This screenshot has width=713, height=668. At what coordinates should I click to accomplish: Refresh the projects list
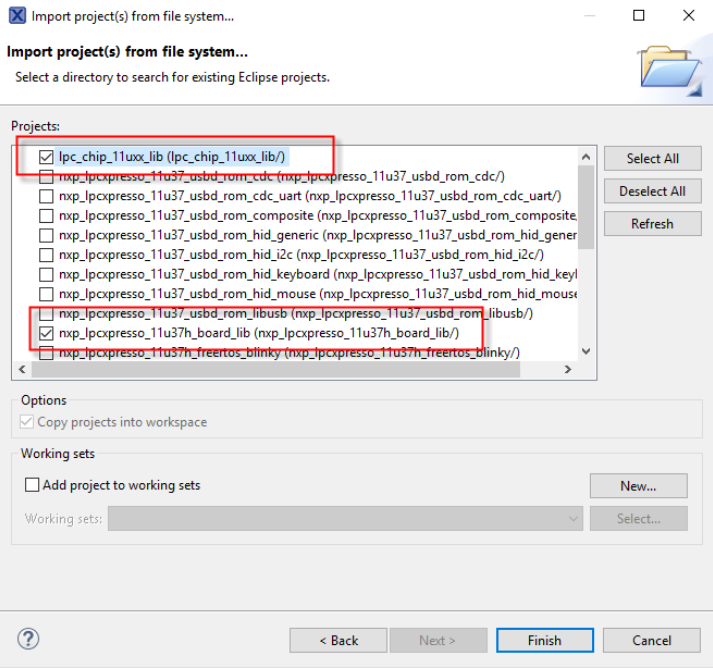click(x=653, y=224)
